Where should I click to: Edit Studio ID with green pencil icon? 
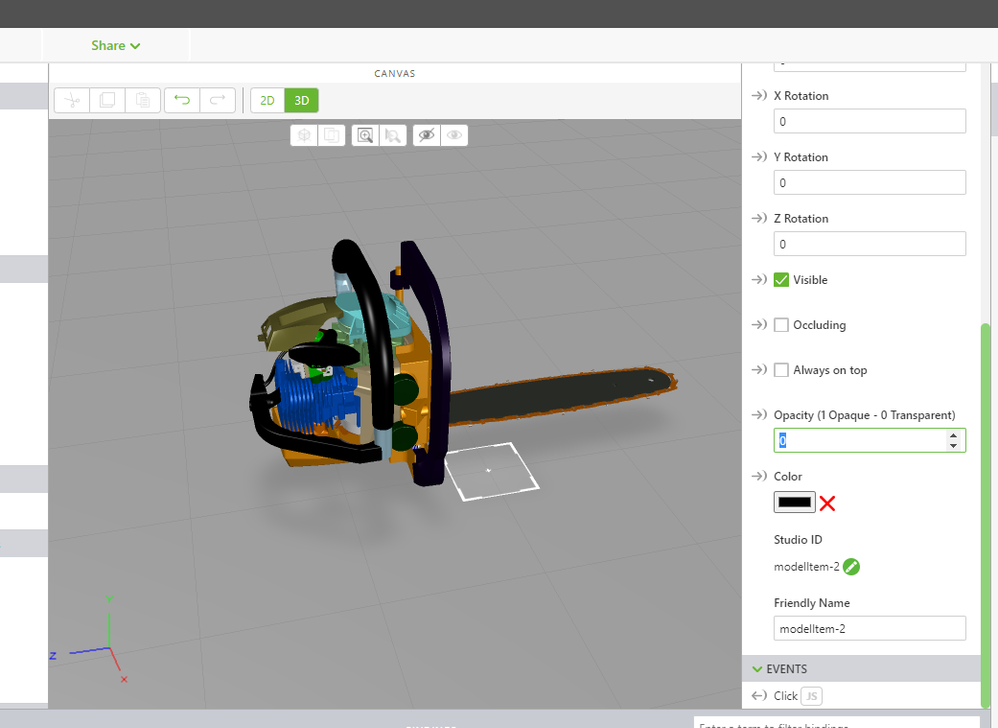pos(851,567)
